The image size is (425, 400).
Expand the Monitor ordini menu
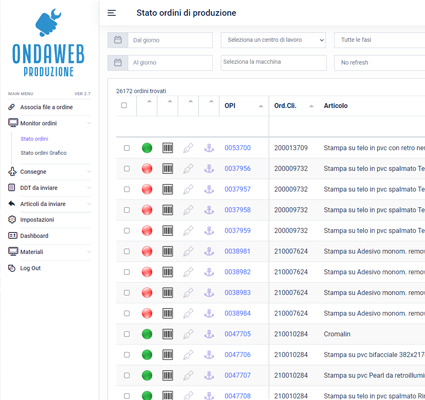coord(49,123)
